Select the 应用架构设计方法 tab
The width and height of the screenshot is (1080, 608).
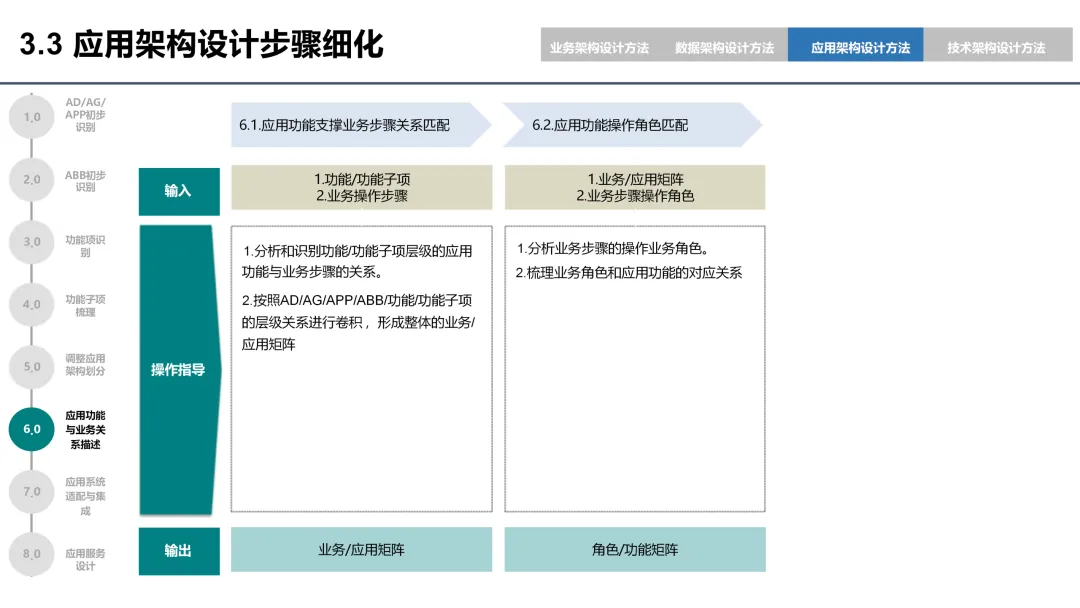(x=855, y=45)
